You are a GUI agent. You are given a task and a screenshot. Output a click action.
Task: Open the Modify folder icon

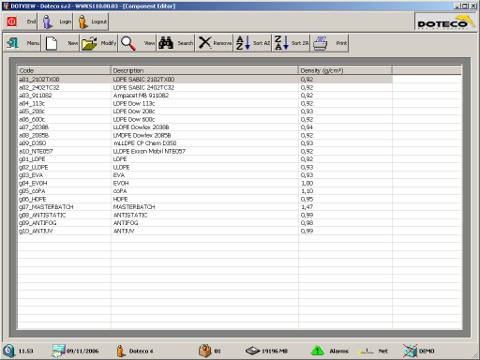pyautogui.click(x=89, y=43)
